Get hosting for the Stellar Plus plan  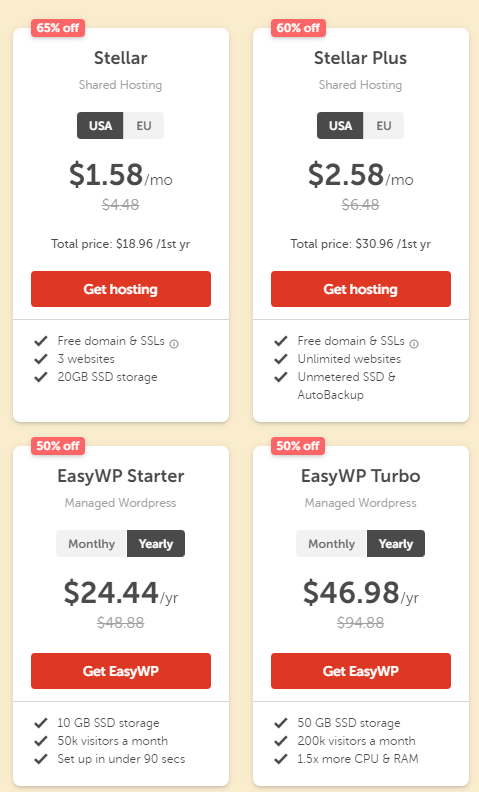[361, 289]
